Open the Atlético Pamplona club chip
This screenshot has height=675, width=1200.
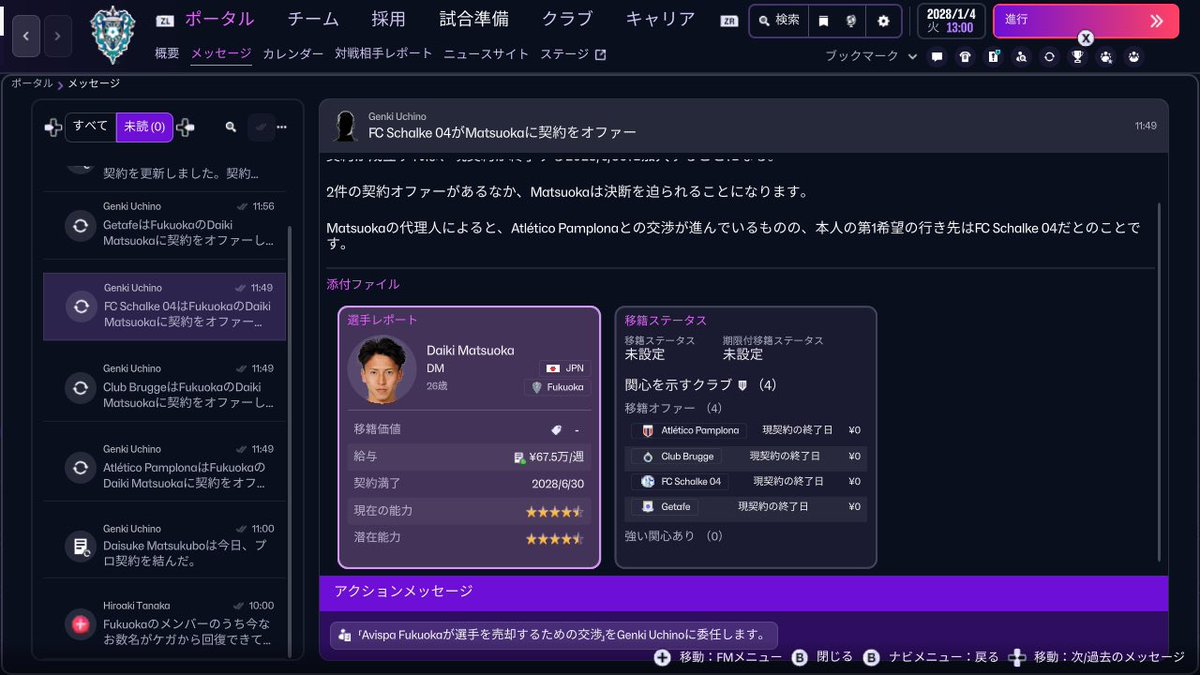click(x=688, y=431)
